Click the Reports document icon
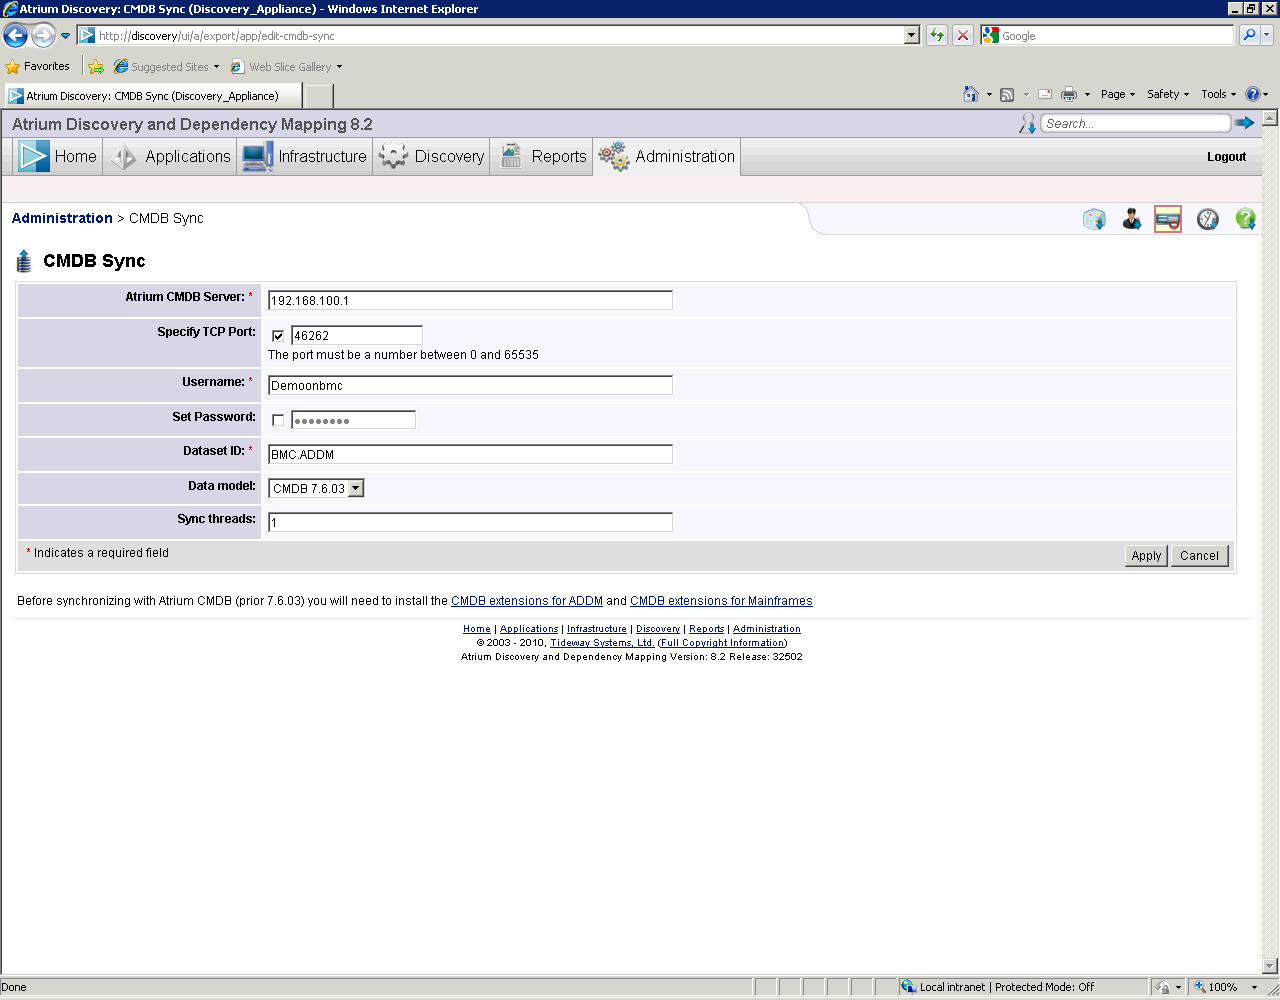The height and width of the screenshot is (1000, 1280). (511, 156)
